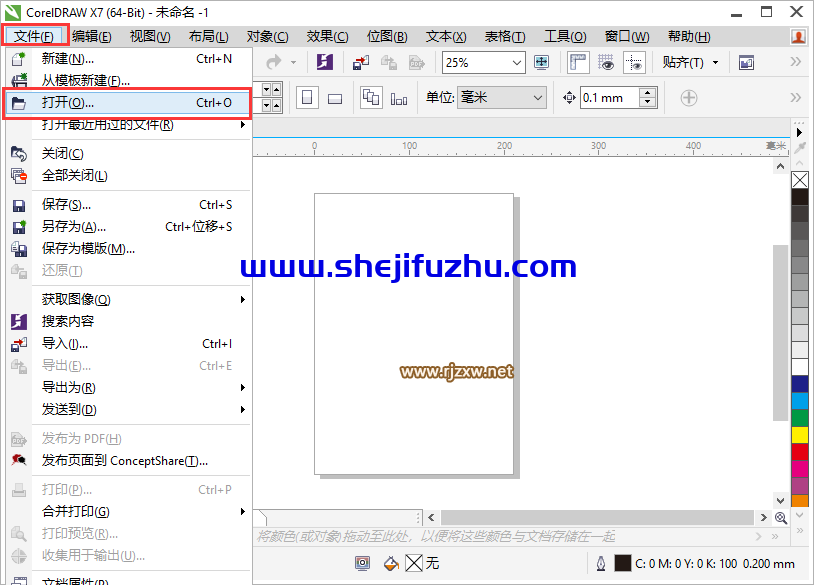Image resolution: width=814 pixels, height=585 pixels.
Task: Select portrait page orientation icon
Action: tap(307, 98)
